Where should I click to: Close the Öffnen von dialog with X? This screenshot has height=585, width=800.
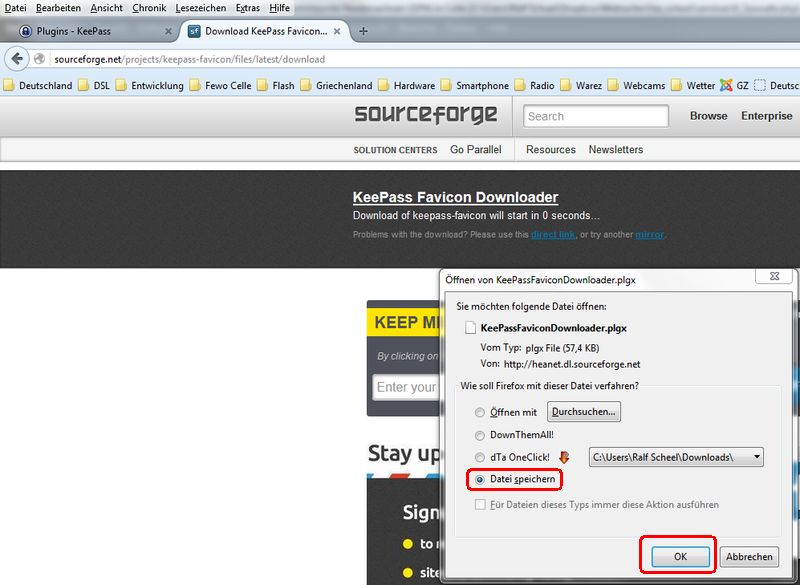tap(774, 276)
